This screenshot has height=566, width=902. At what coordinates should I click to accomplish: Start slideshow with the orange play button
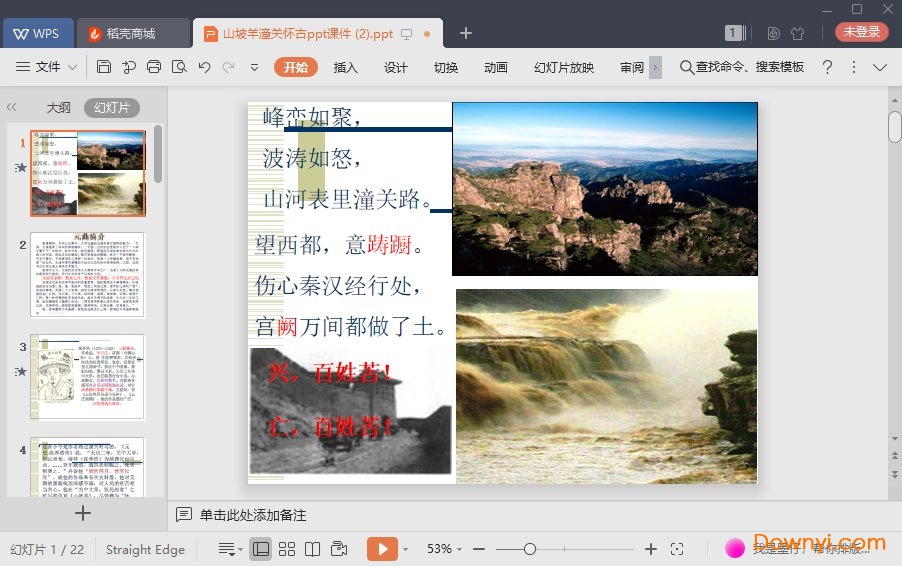click(383, 549)
